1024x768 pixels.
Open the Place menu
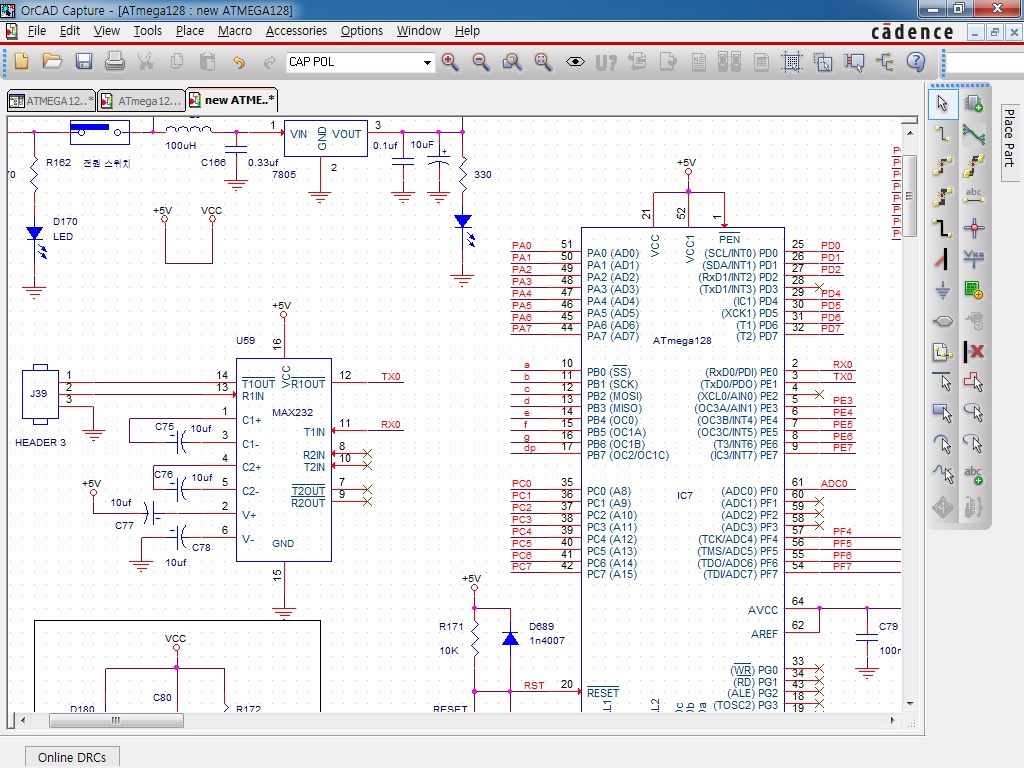point(189,31)
